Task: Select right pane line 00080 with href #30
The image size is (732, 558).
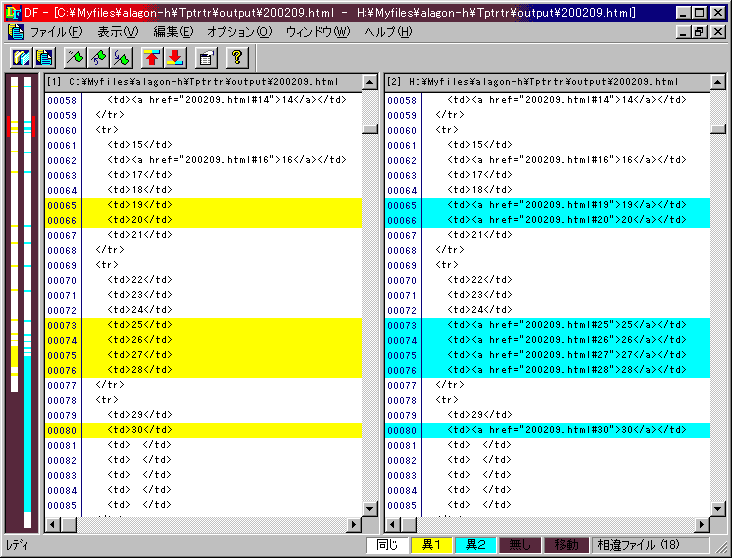Action: tap(548, 430)
